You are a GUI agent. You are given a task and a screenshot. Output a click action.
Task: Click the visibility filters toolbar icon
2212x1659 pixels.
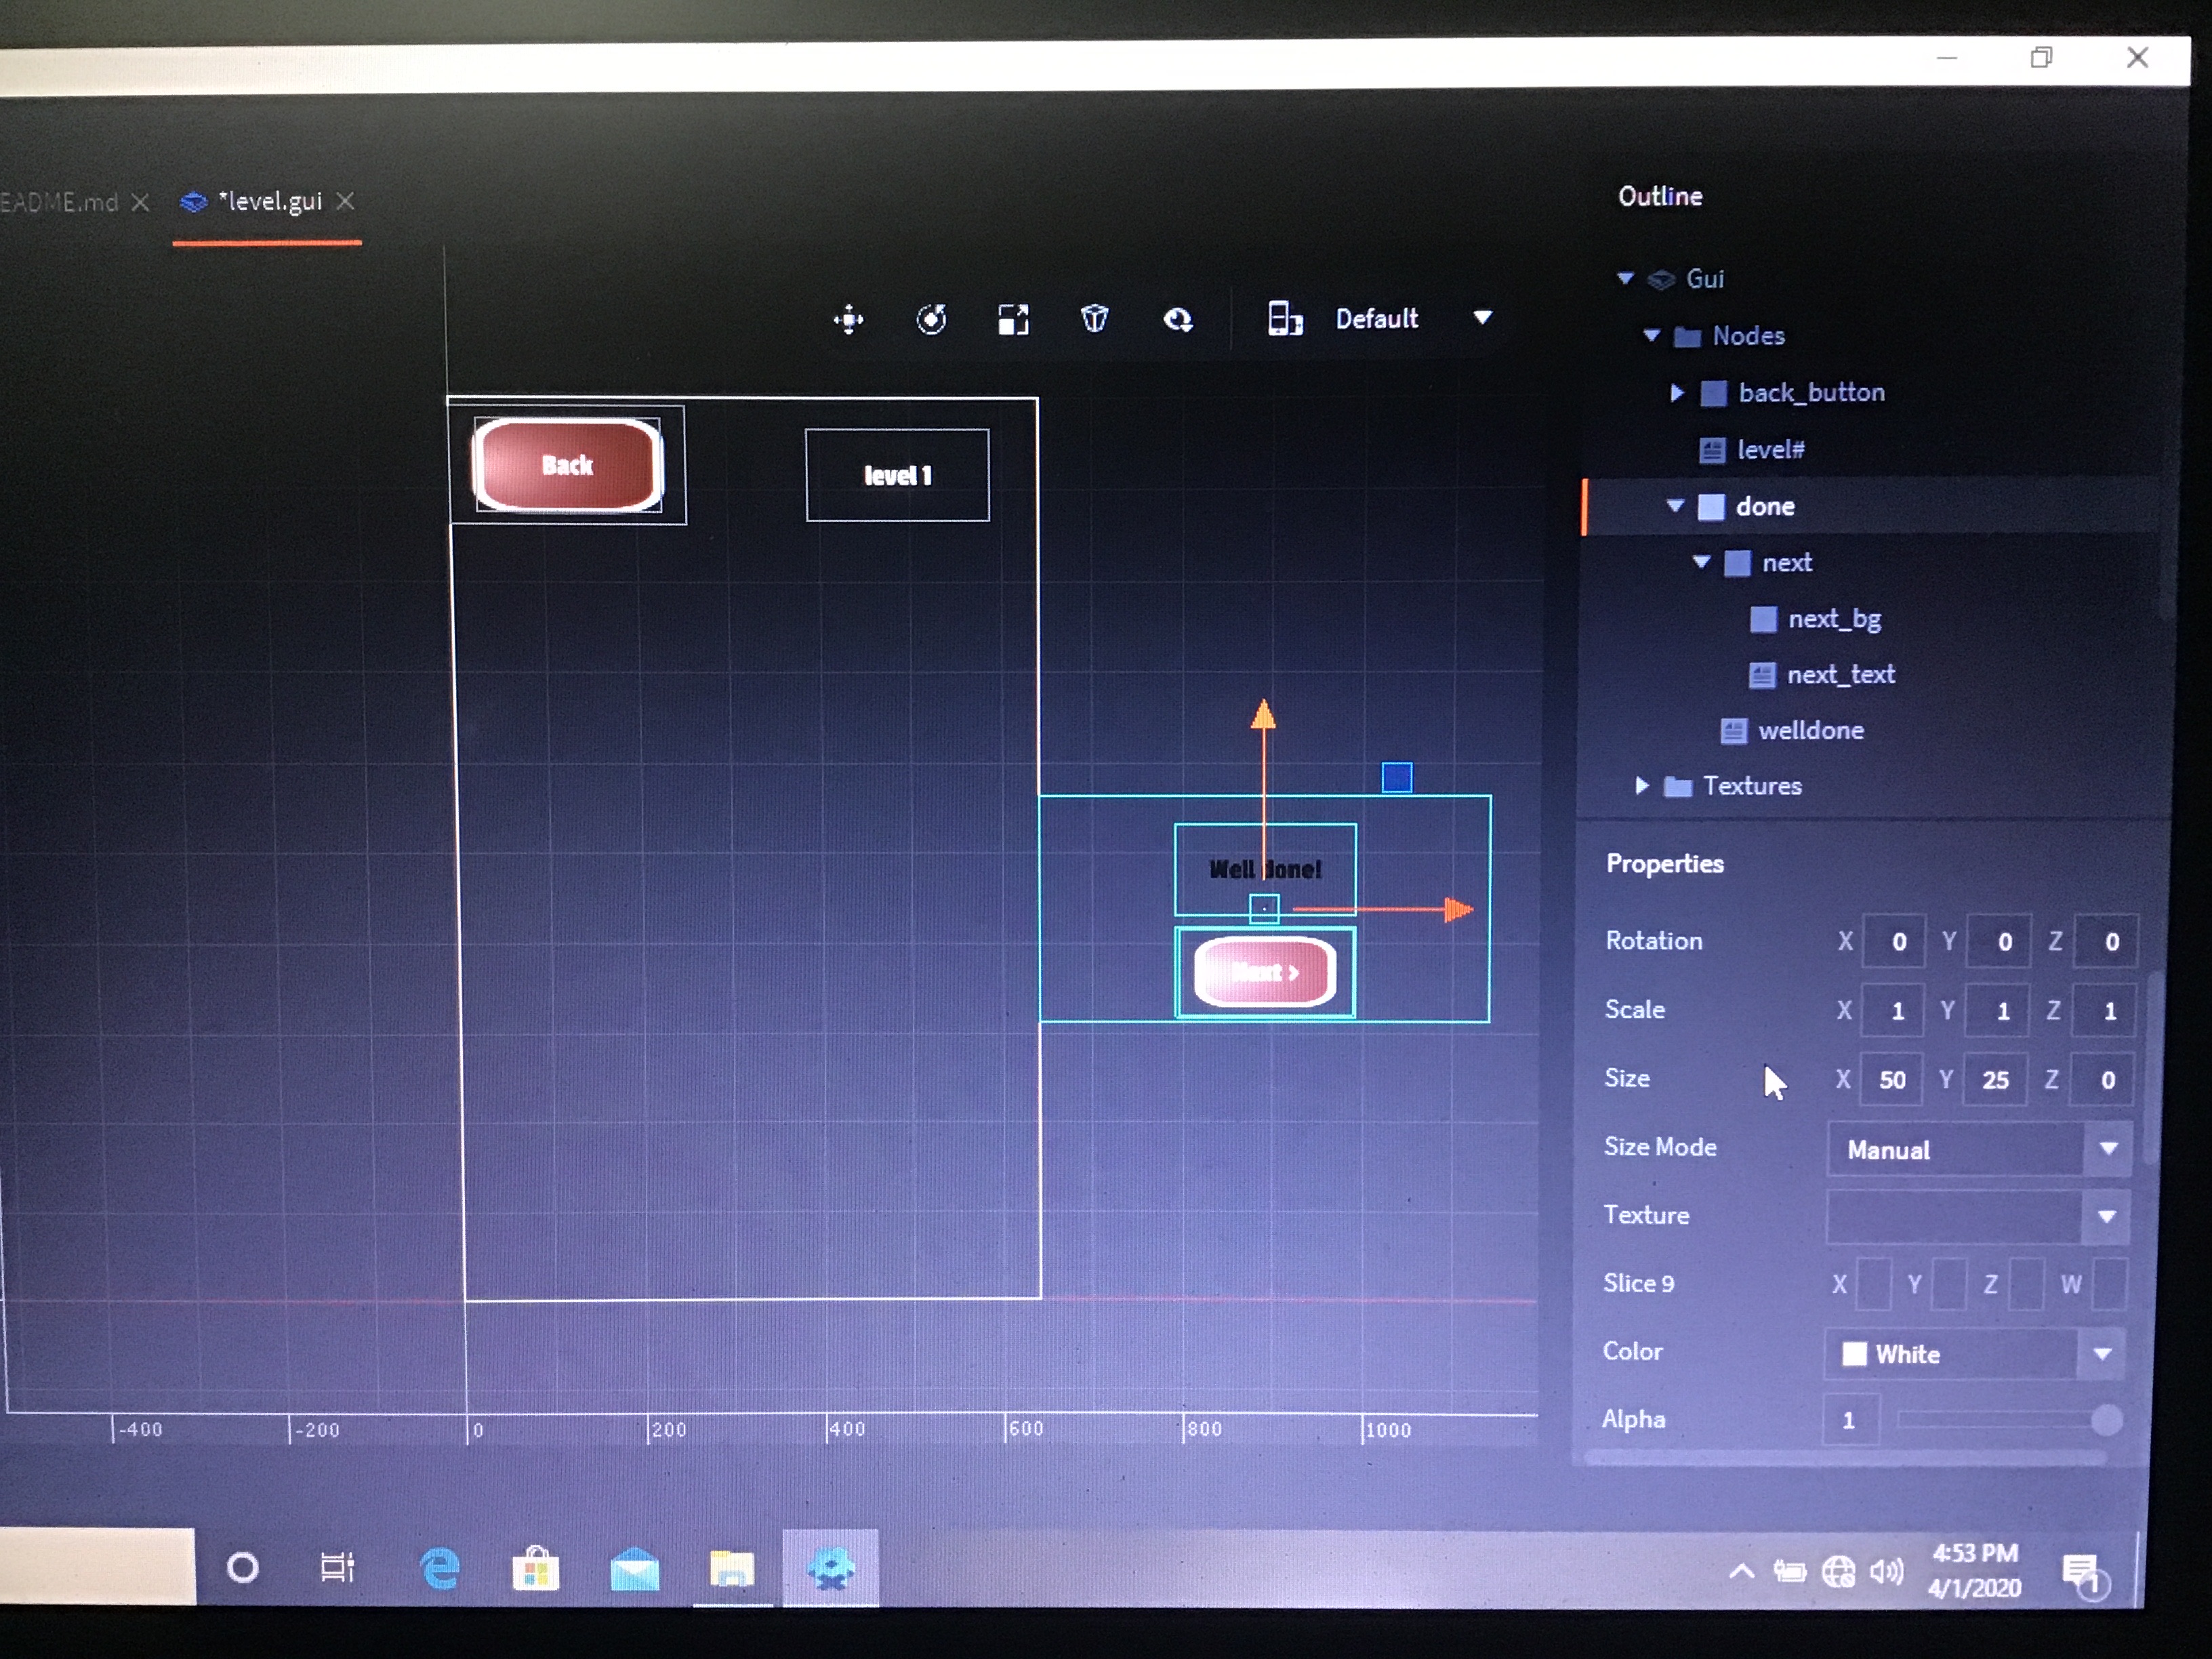click(x=1178, y=320)
